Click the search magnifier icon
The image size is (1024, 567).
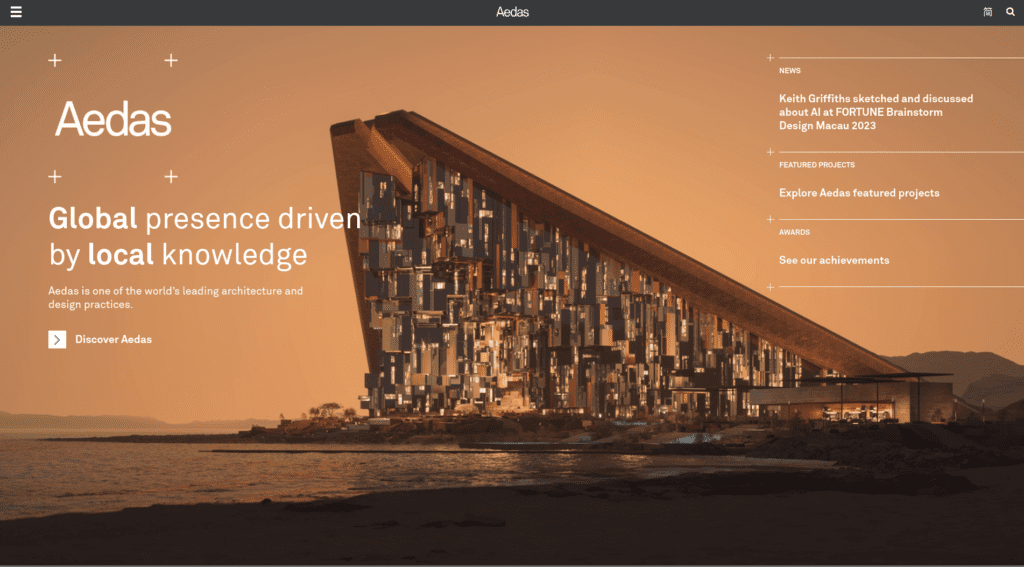[x=1010, y=12]
